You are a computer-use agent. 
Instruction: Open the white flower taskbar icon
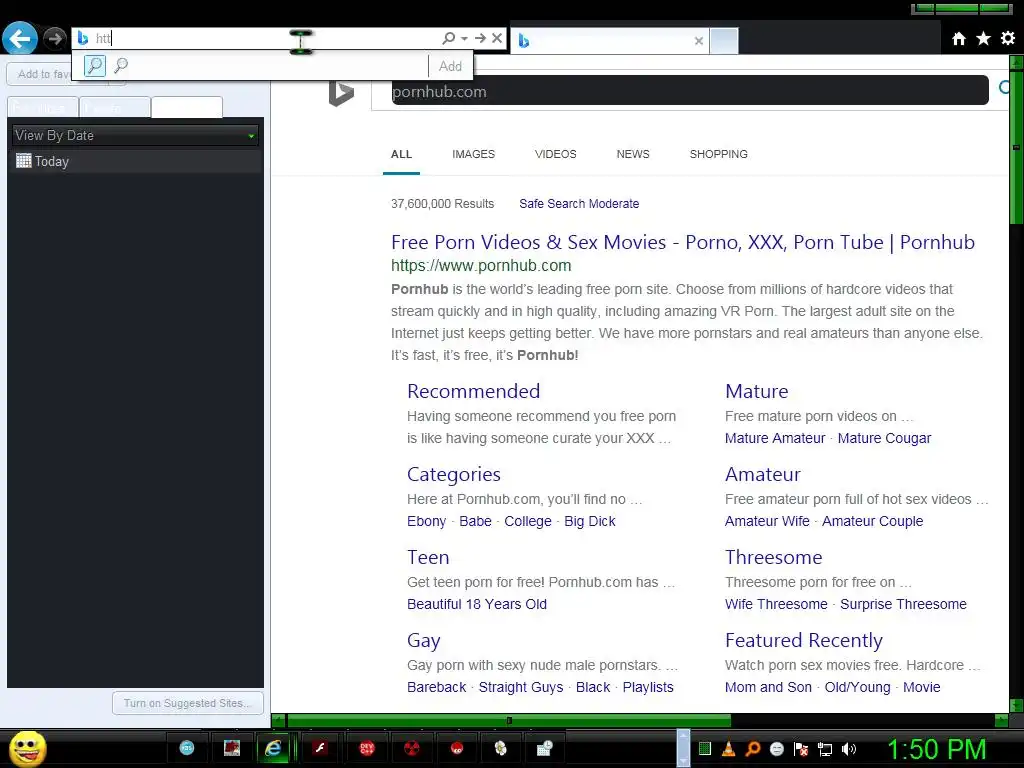[501, 748]
